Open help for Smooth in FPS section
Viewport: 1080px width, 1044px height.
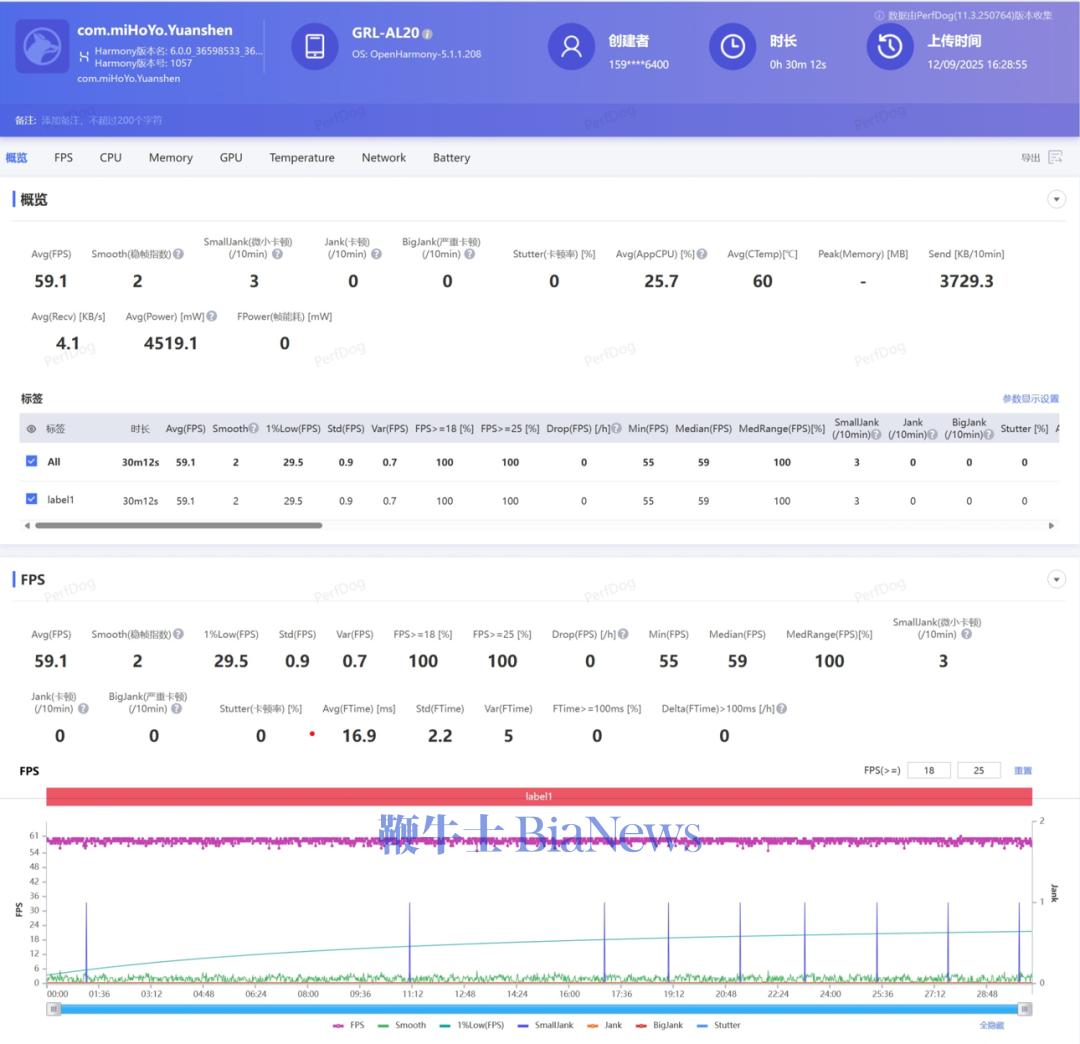point(178,634)
